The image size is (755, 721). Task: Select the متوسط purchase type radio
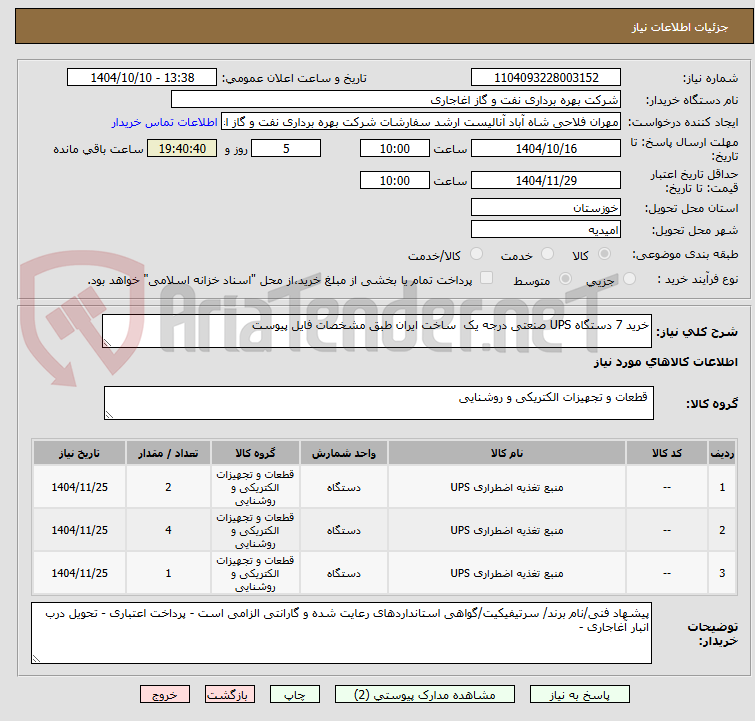pyautogui.click(x=565, y=278)
